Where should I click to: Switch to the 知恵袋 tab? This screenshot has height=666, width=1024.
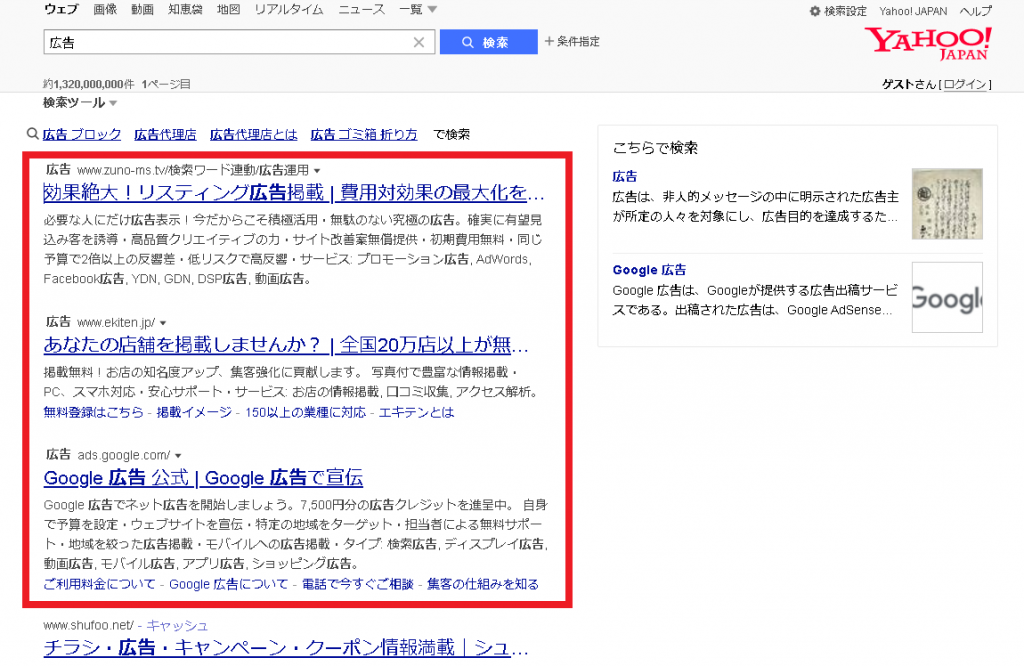(x=185, y=9)
